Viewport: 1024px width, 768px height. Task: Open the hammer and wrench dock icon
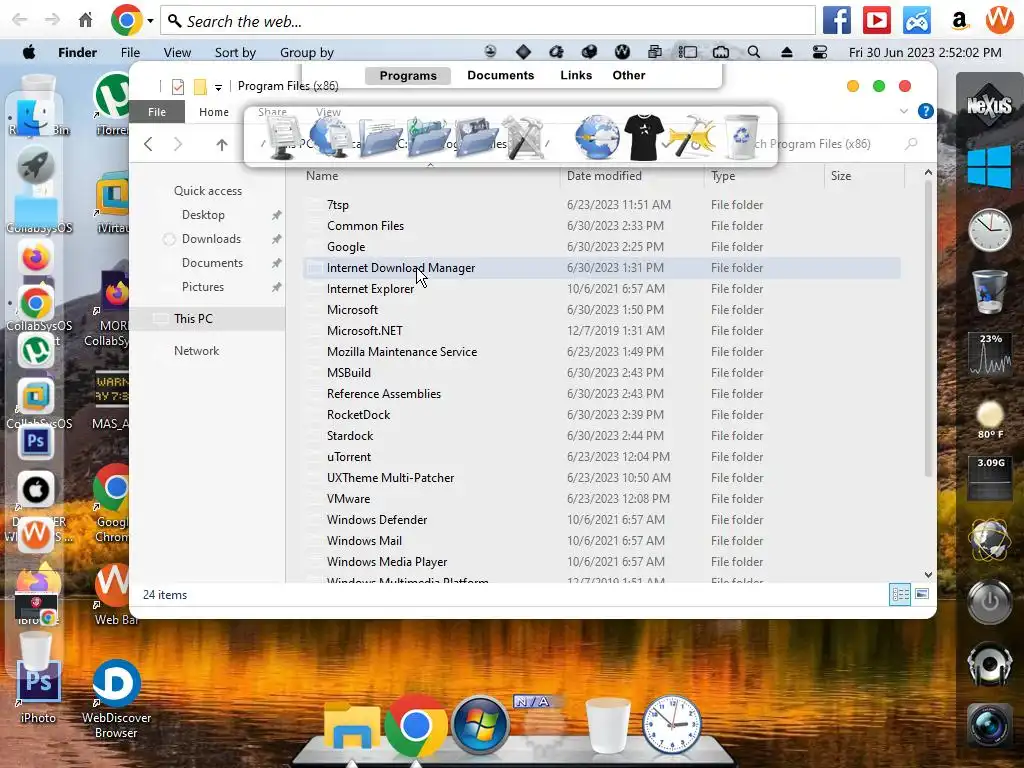[x=692, y=136]
